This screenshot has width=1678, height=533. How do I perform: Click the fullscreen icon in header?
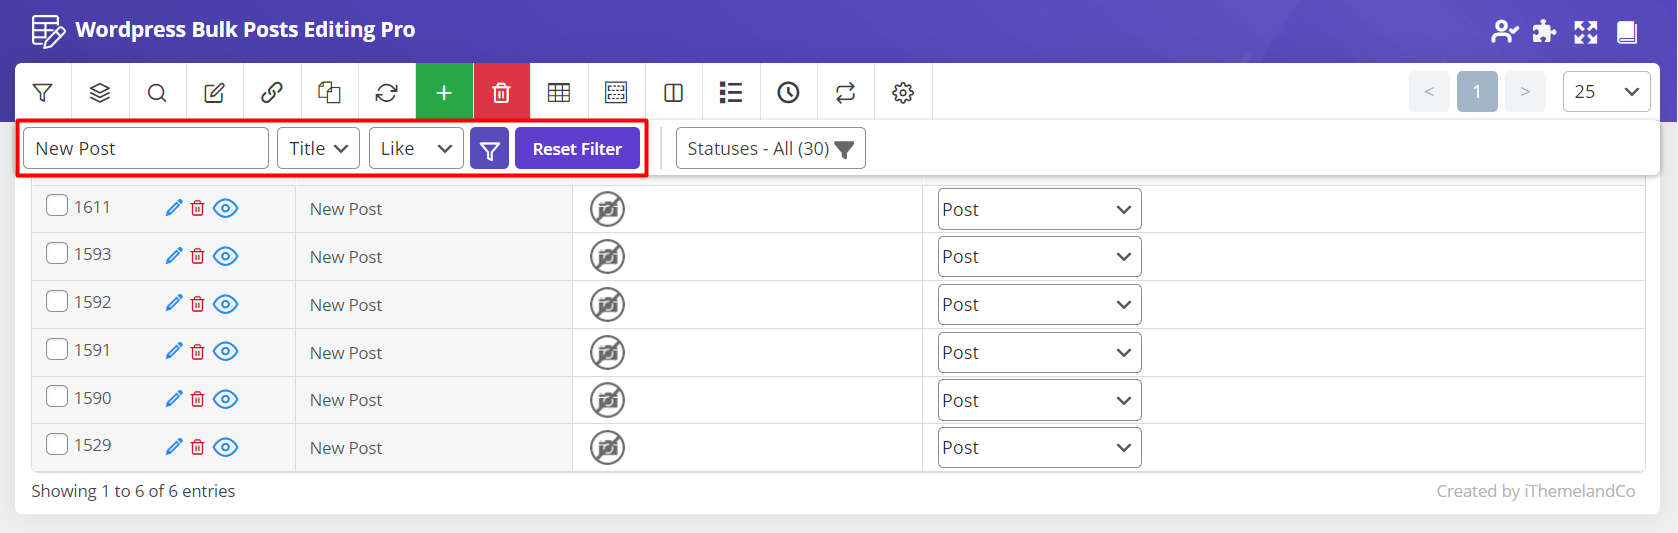pos(1586,32)
